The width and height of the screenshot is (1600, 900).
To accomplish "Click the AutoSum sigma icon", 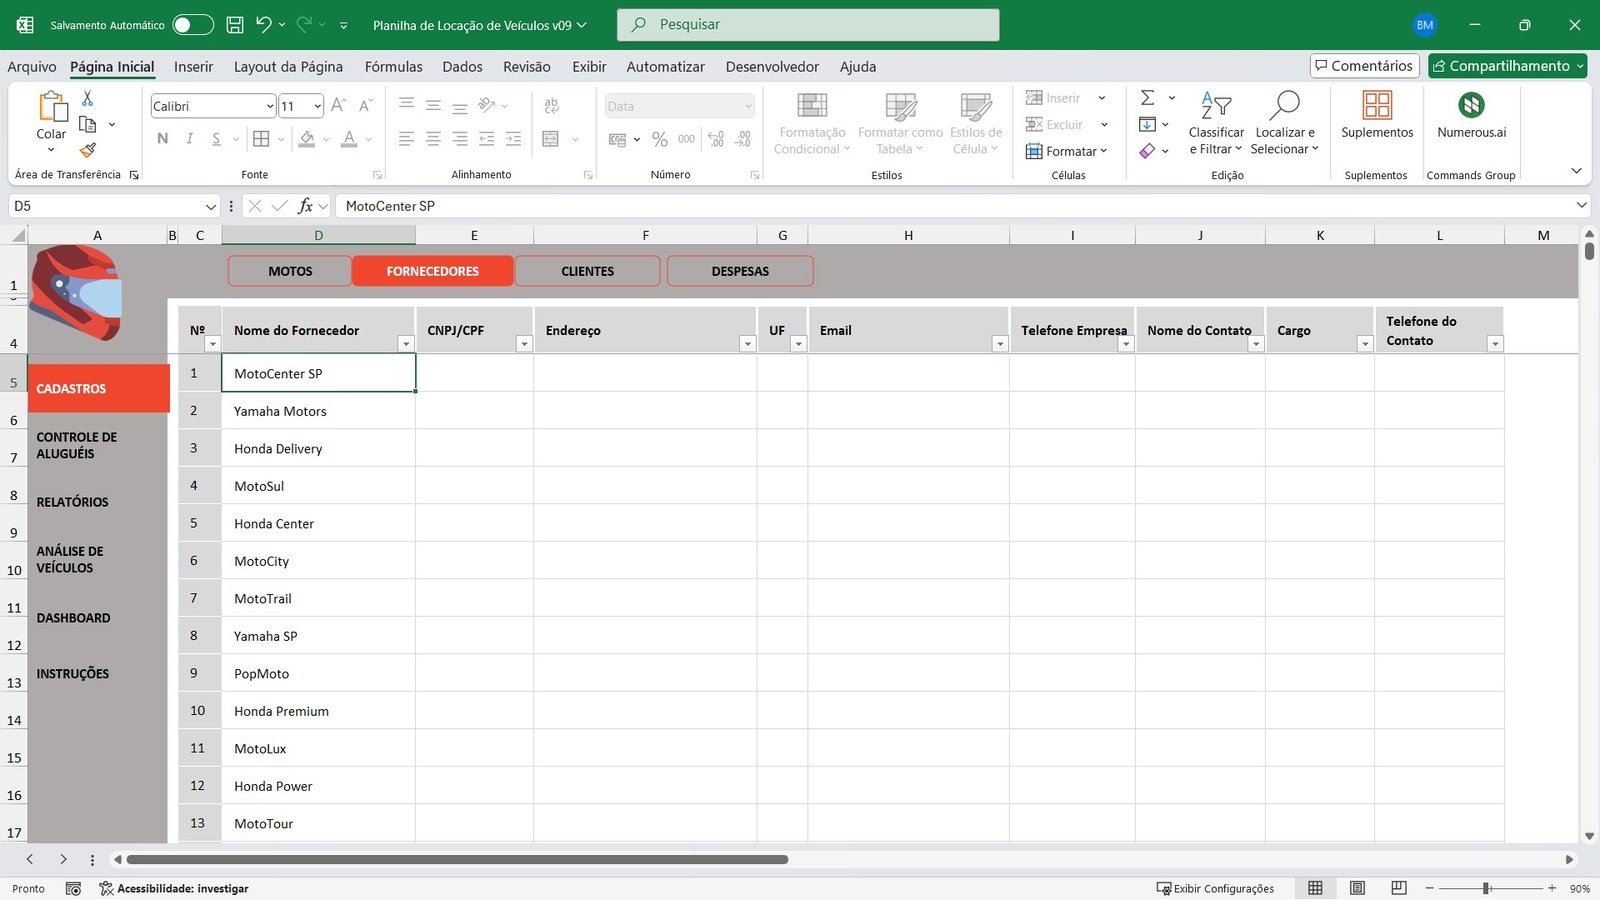I will [1148, 98].
